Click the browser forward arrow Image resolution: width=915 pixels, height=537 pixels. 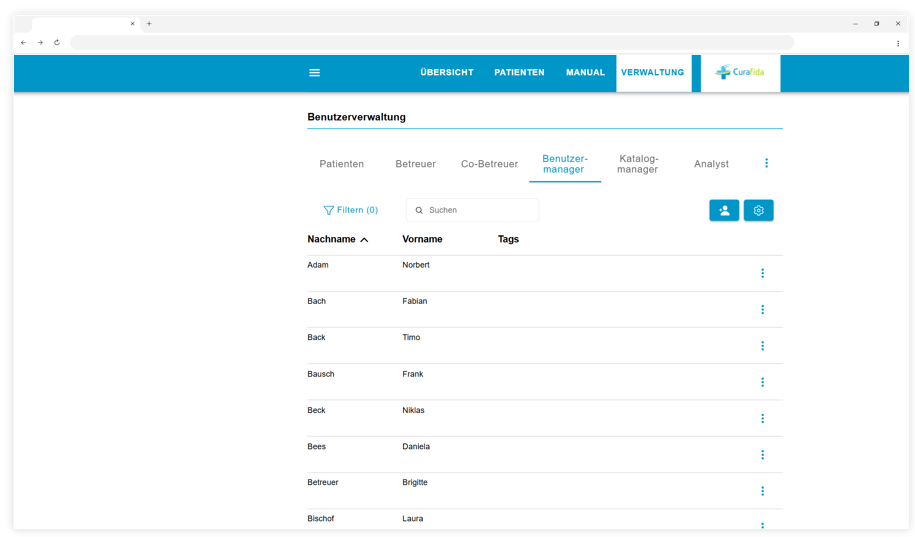pos(40,43)
